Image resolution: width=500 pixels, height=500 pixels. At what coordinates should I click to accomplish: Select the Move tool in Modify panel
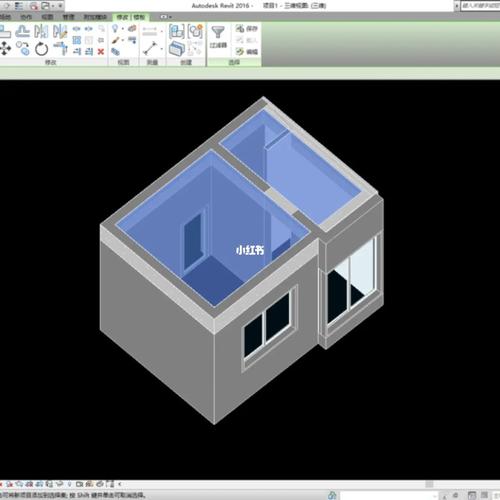pos(5,48)
